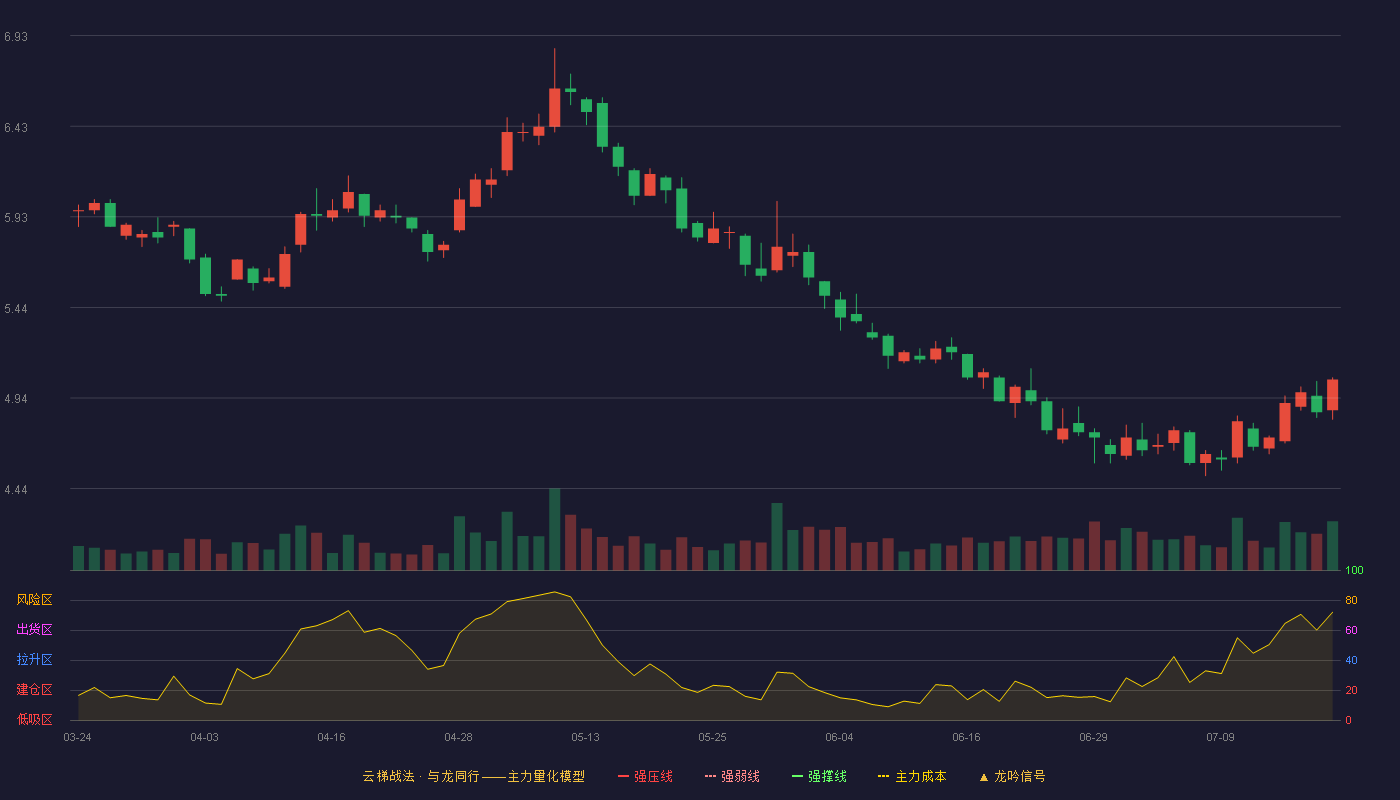The width and height of the screenshot is (1400, 800).
Task: Click the 4.44 price axis label
Action: [x=16, y=490]
